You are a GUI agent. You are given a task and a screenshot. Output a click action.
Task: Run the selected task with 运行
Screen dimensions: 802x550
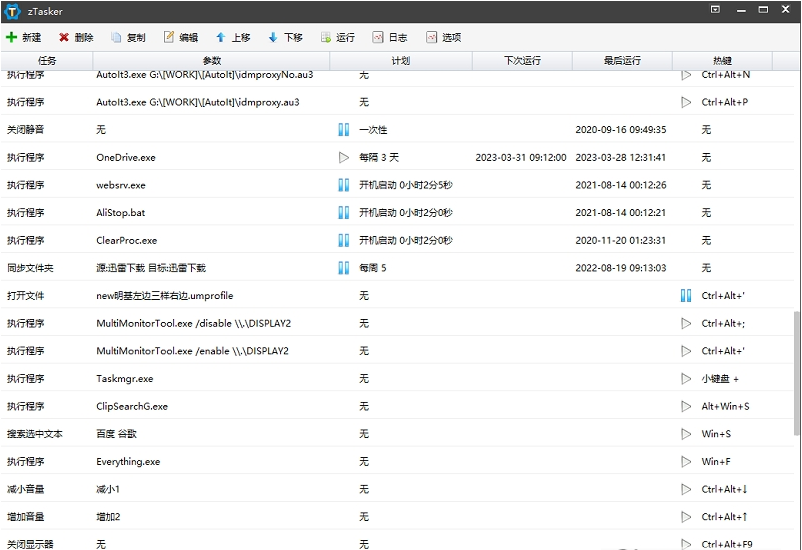pos(338,37)
